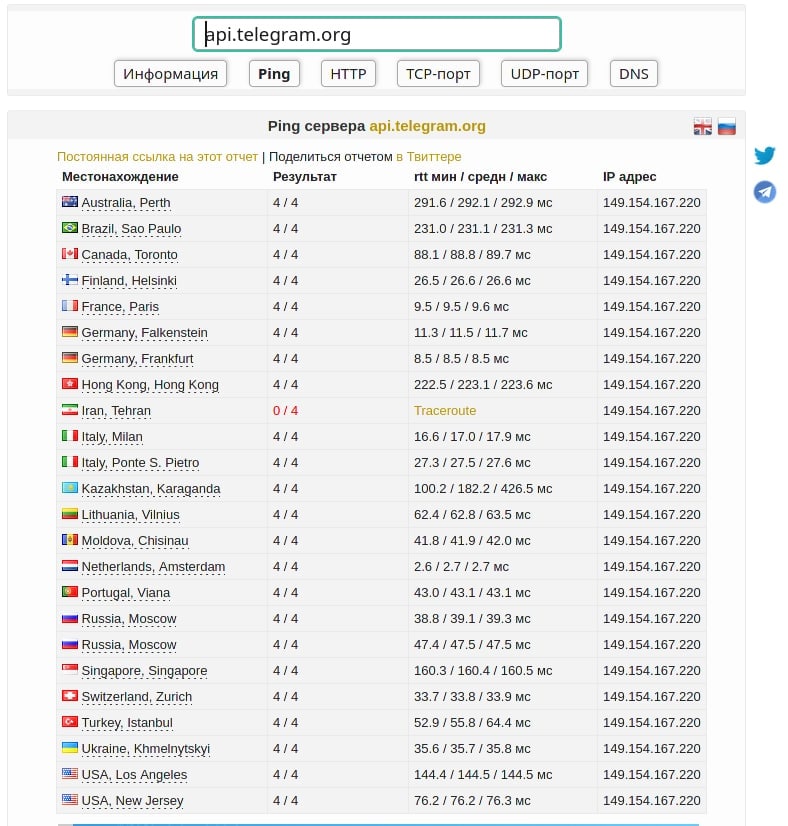Click the 62.4 / 62.8 / 63.5 мс value

(472, 515)
